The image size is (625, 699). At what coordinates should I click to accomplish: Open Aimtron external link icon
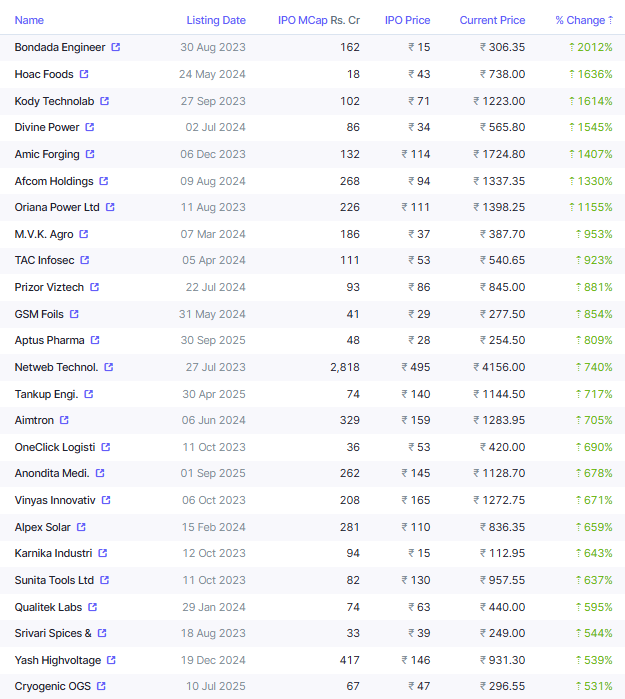(64, 420)
